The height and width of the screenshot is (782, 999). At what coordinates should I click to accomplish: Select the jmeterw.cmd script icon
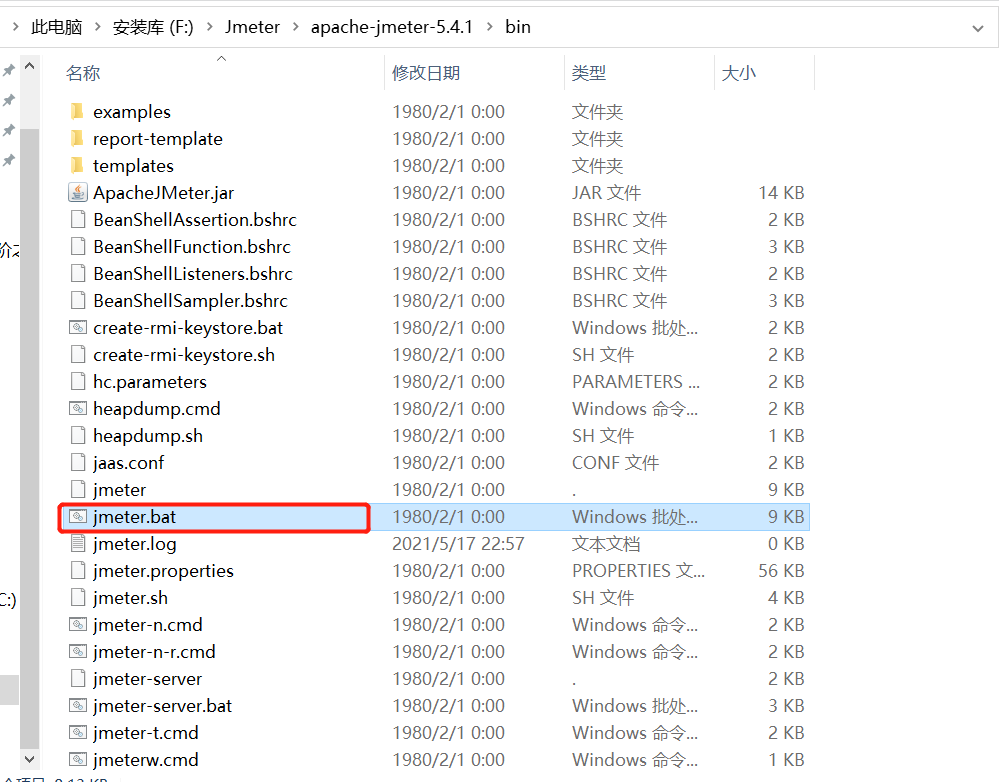(78, 760)
